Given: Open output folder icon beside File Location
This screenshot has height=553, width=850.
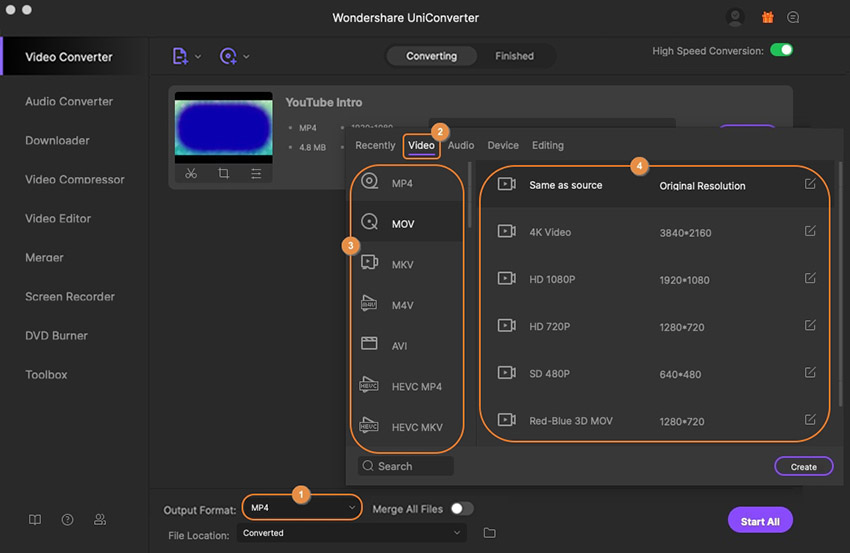Looking at the screenshot, I should click(489, 533).
